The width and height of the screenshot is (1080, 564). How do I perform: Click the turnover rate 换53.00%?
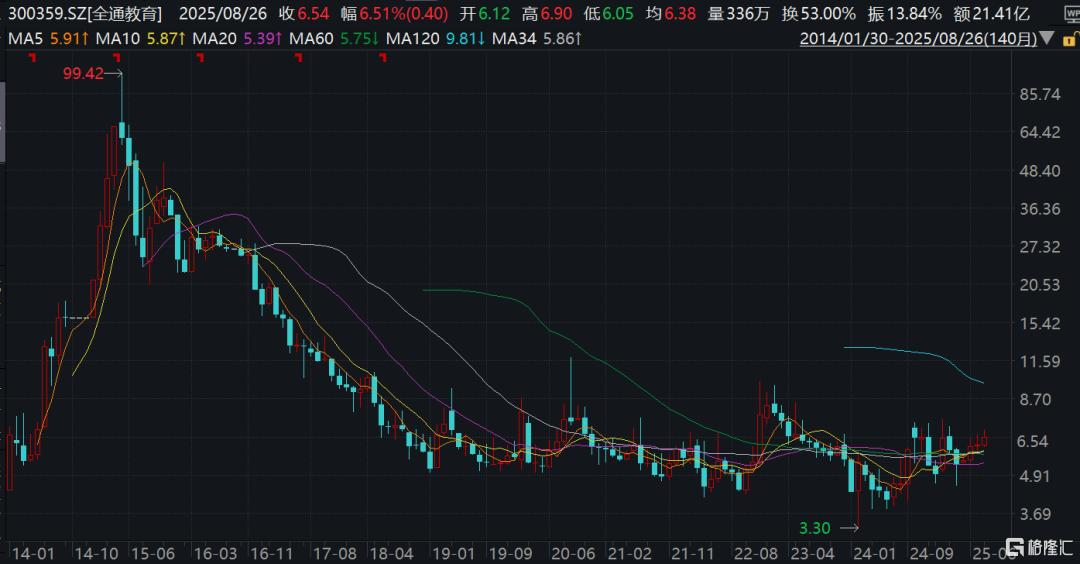tap(818, 14)
